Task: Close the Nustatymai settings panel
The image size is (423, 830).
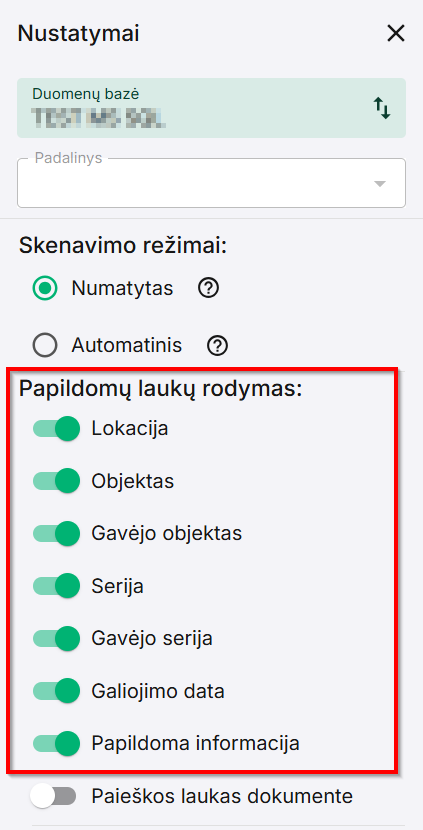Action: (x=396, y=34)
